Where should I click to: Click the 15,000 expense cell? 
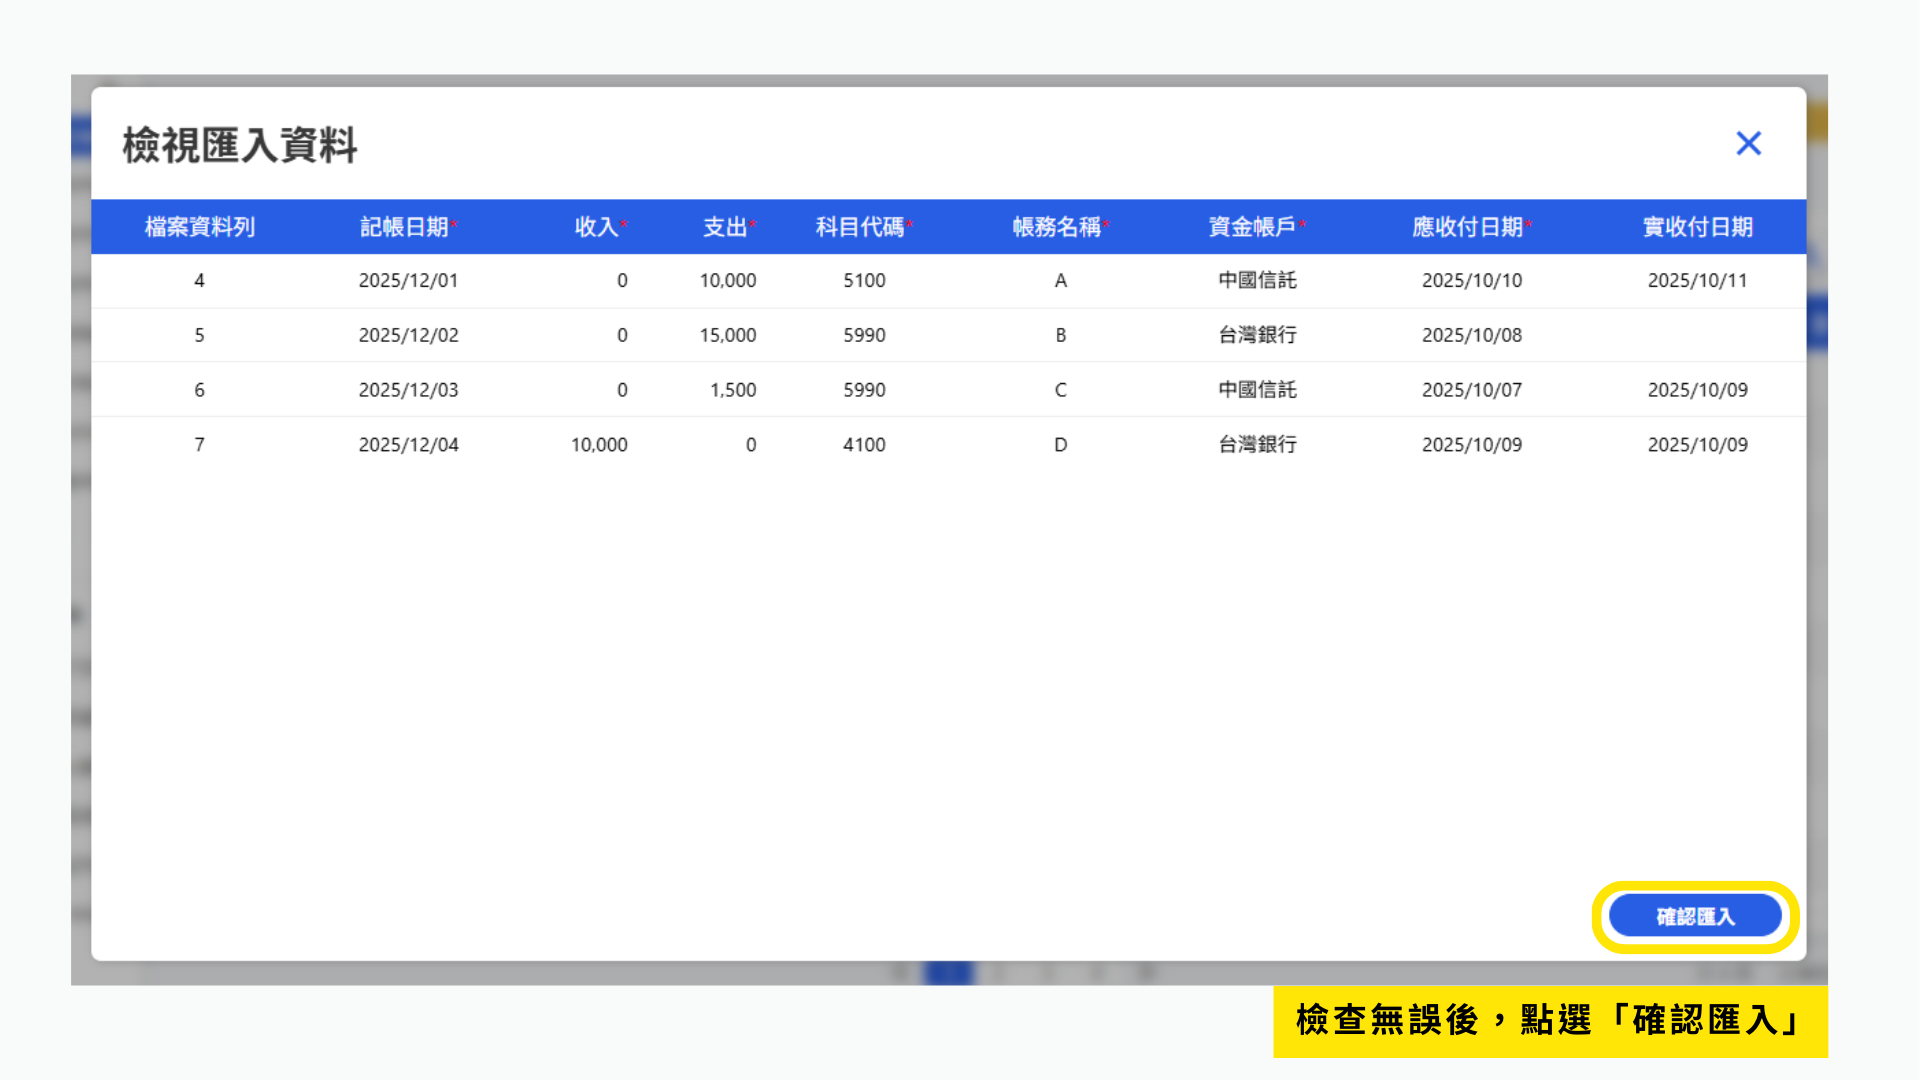pyautogui.click(x=727, y=335)
